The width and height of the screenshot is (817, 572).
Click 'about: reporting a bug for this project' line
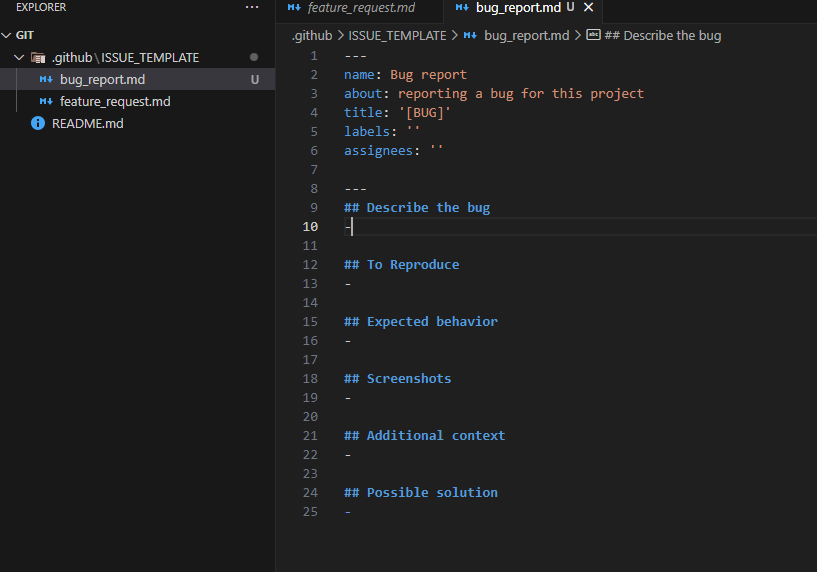494,94
